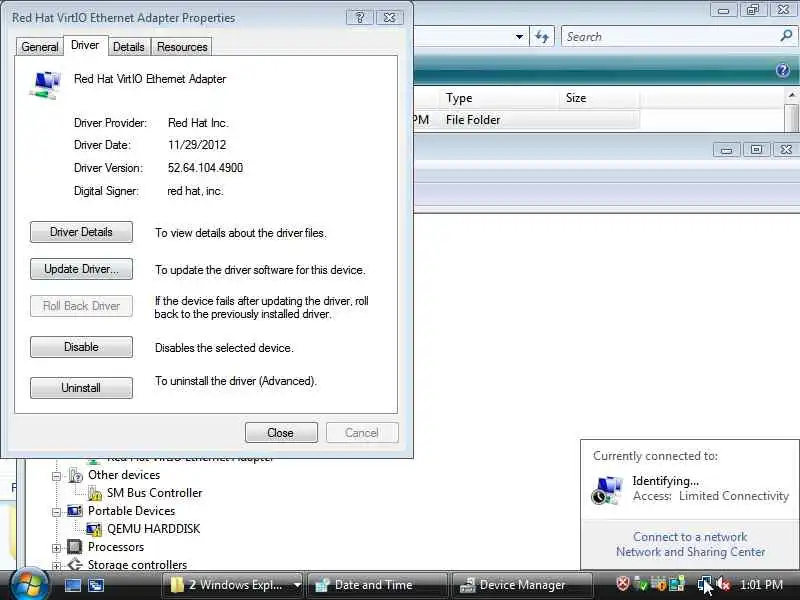Click the Processors chip icon
Screen dimensions: 800x600
[74, 547]
